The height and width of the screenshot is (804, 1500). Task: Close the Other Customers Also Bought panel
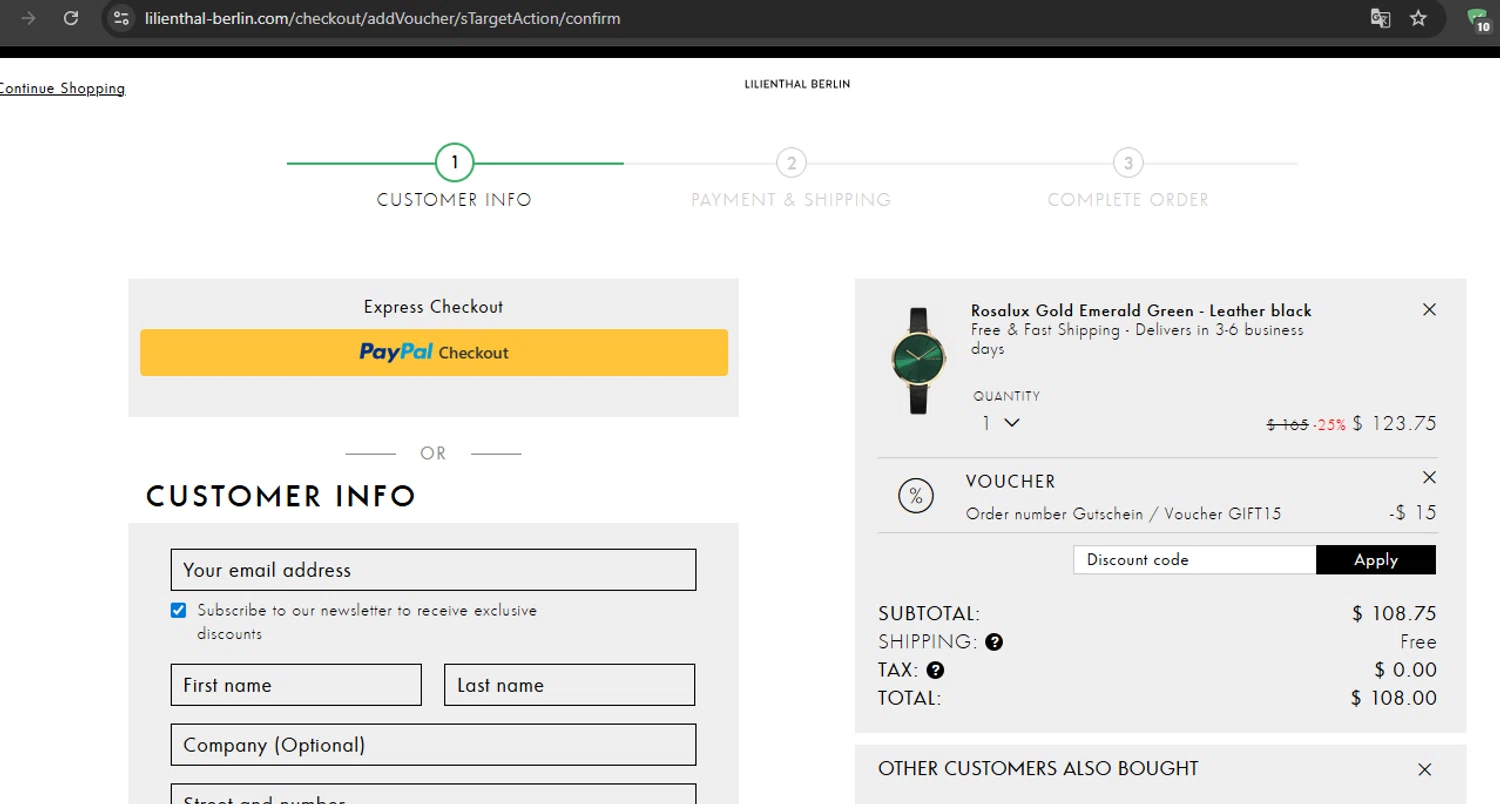pos(1425,769)
